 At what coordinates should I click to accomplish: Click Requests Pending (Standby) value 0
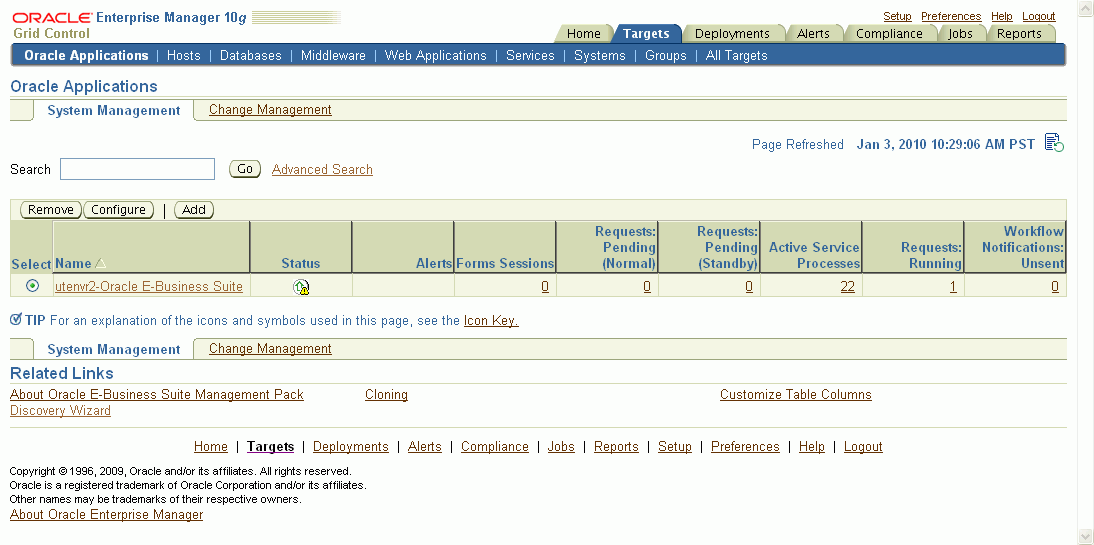click(x=749, y=286)
